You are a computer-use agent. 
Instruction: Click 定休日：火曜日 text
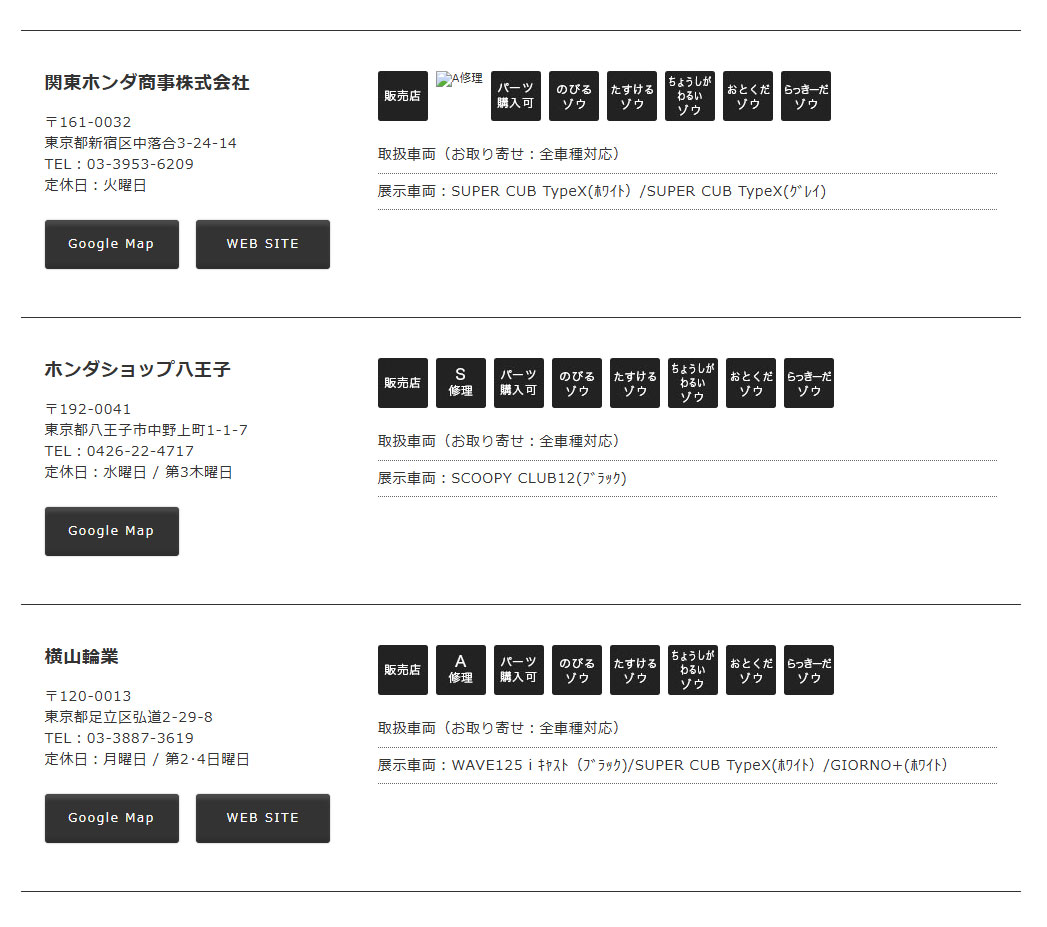[x=95, y=185]
